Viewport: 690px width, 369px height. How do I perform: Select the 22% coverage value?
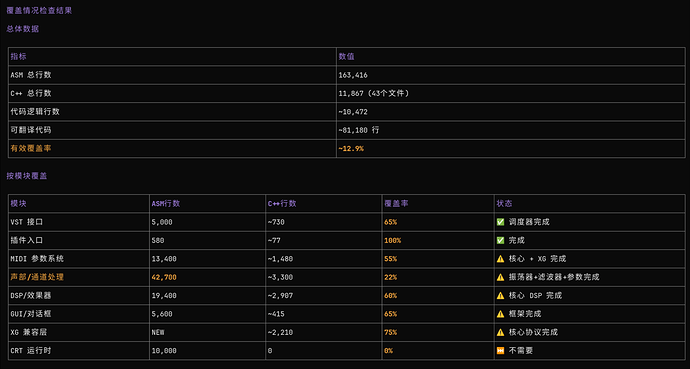click(x=390, y=278)
